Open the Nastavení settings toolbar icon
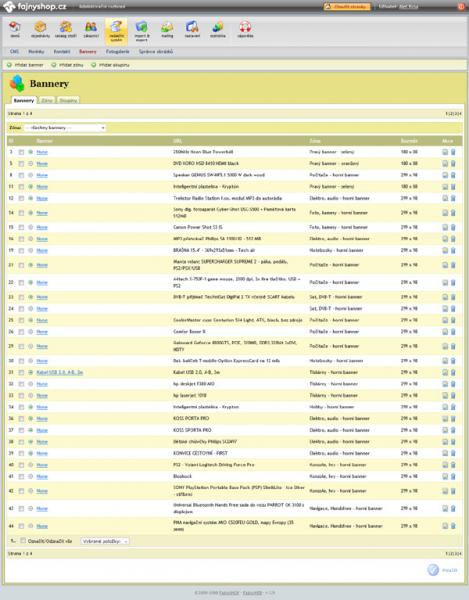 pos(192,29)
